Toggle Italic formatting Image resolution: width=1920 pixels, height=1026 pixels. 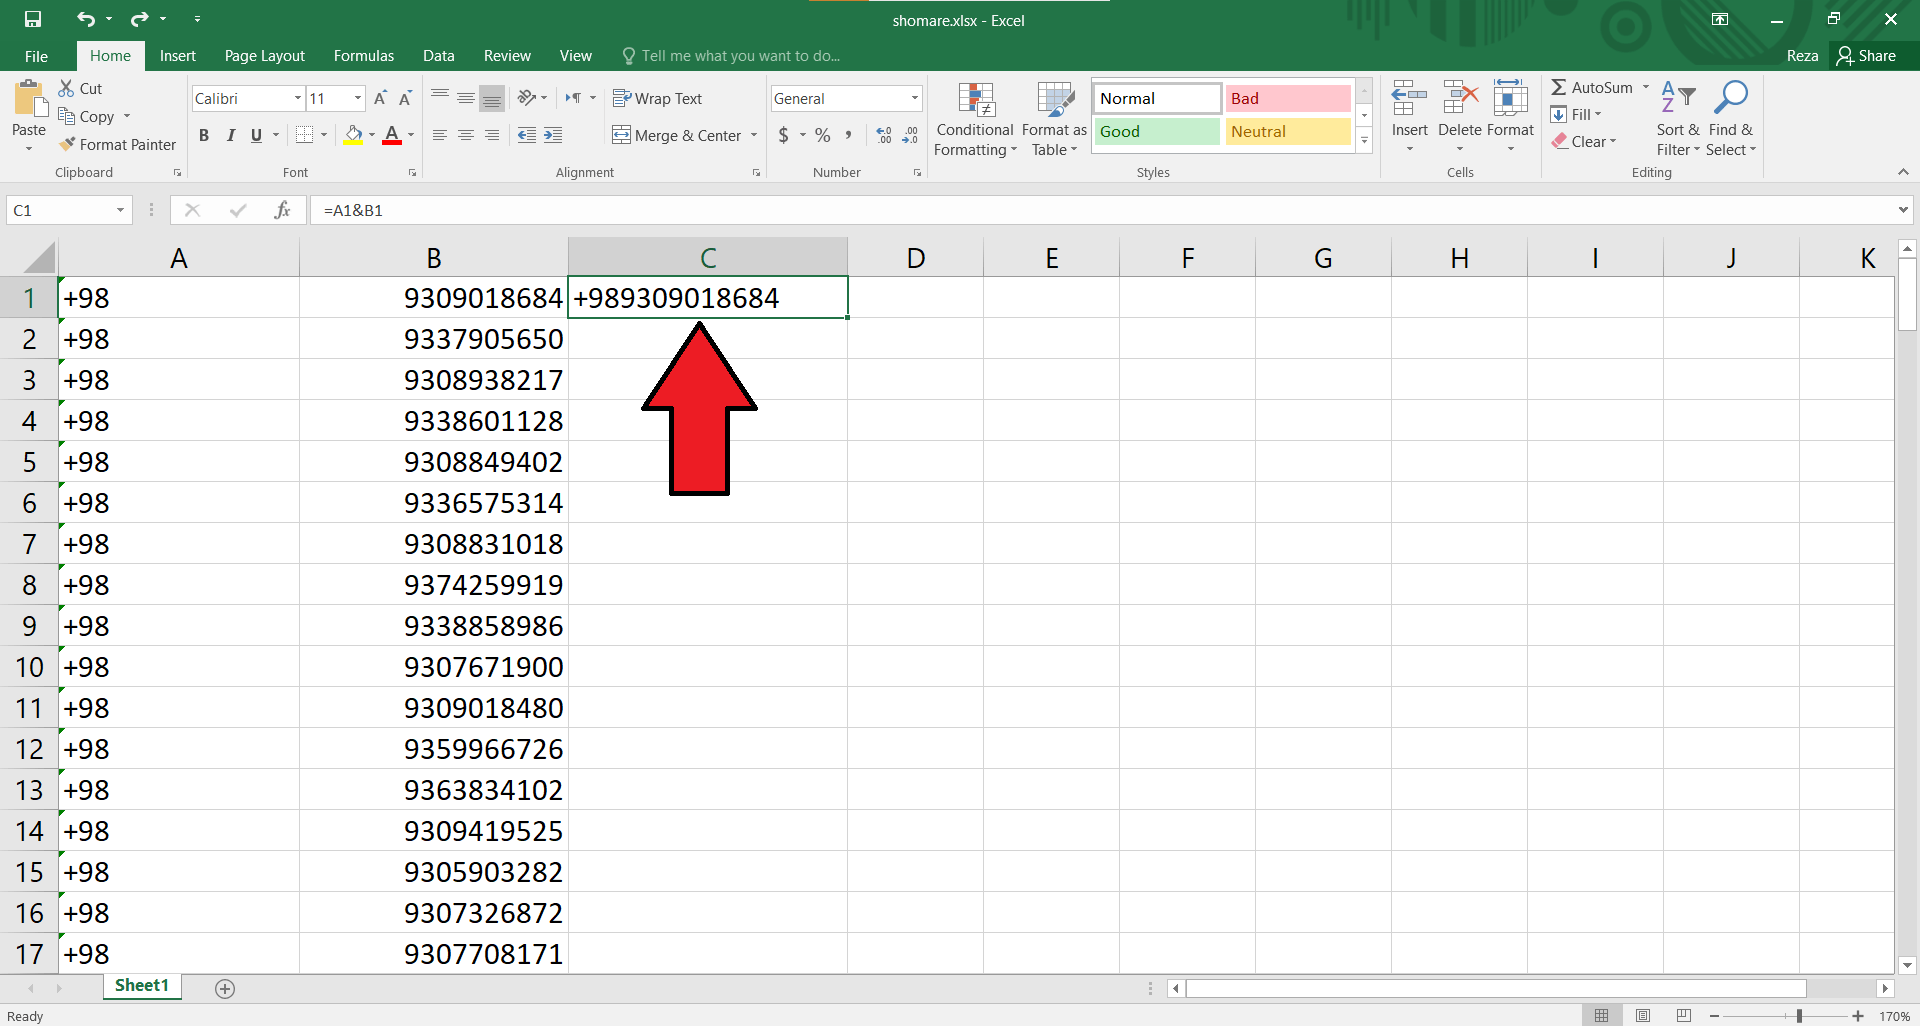coord(230,135)
